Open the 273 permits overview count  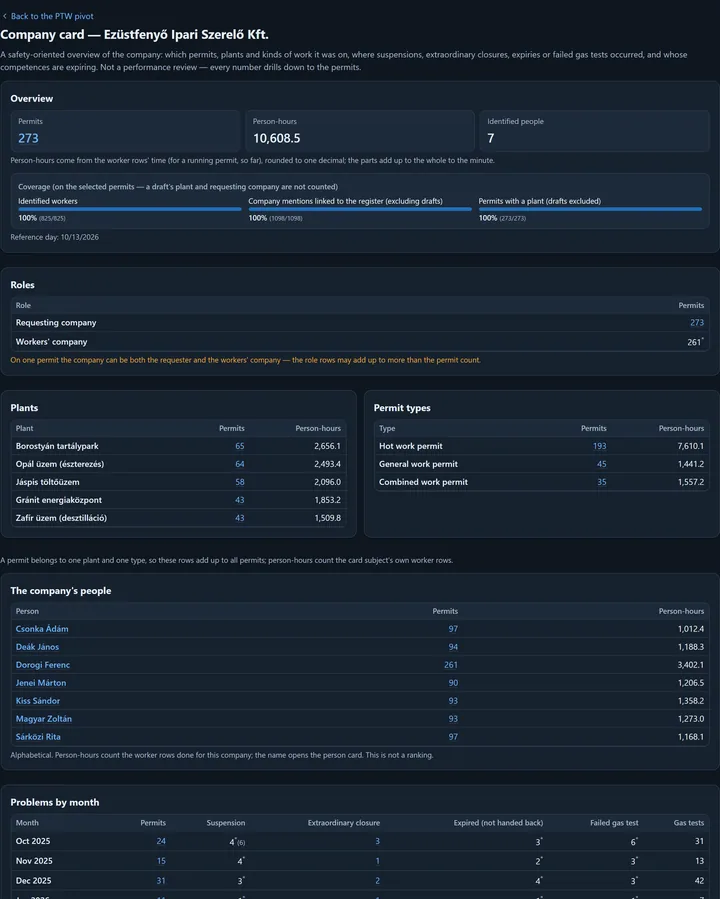coord(28,138)
